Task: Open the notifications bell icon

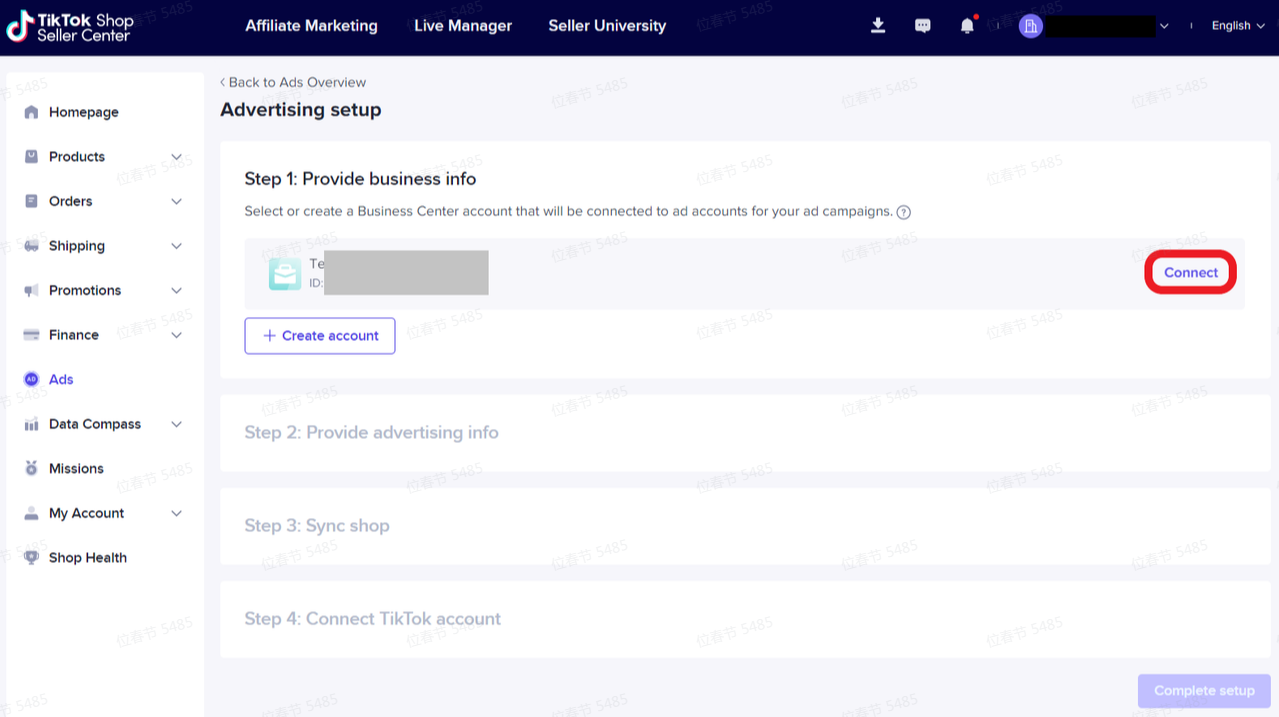Action: pyautogui.click(x=967, y=26)
